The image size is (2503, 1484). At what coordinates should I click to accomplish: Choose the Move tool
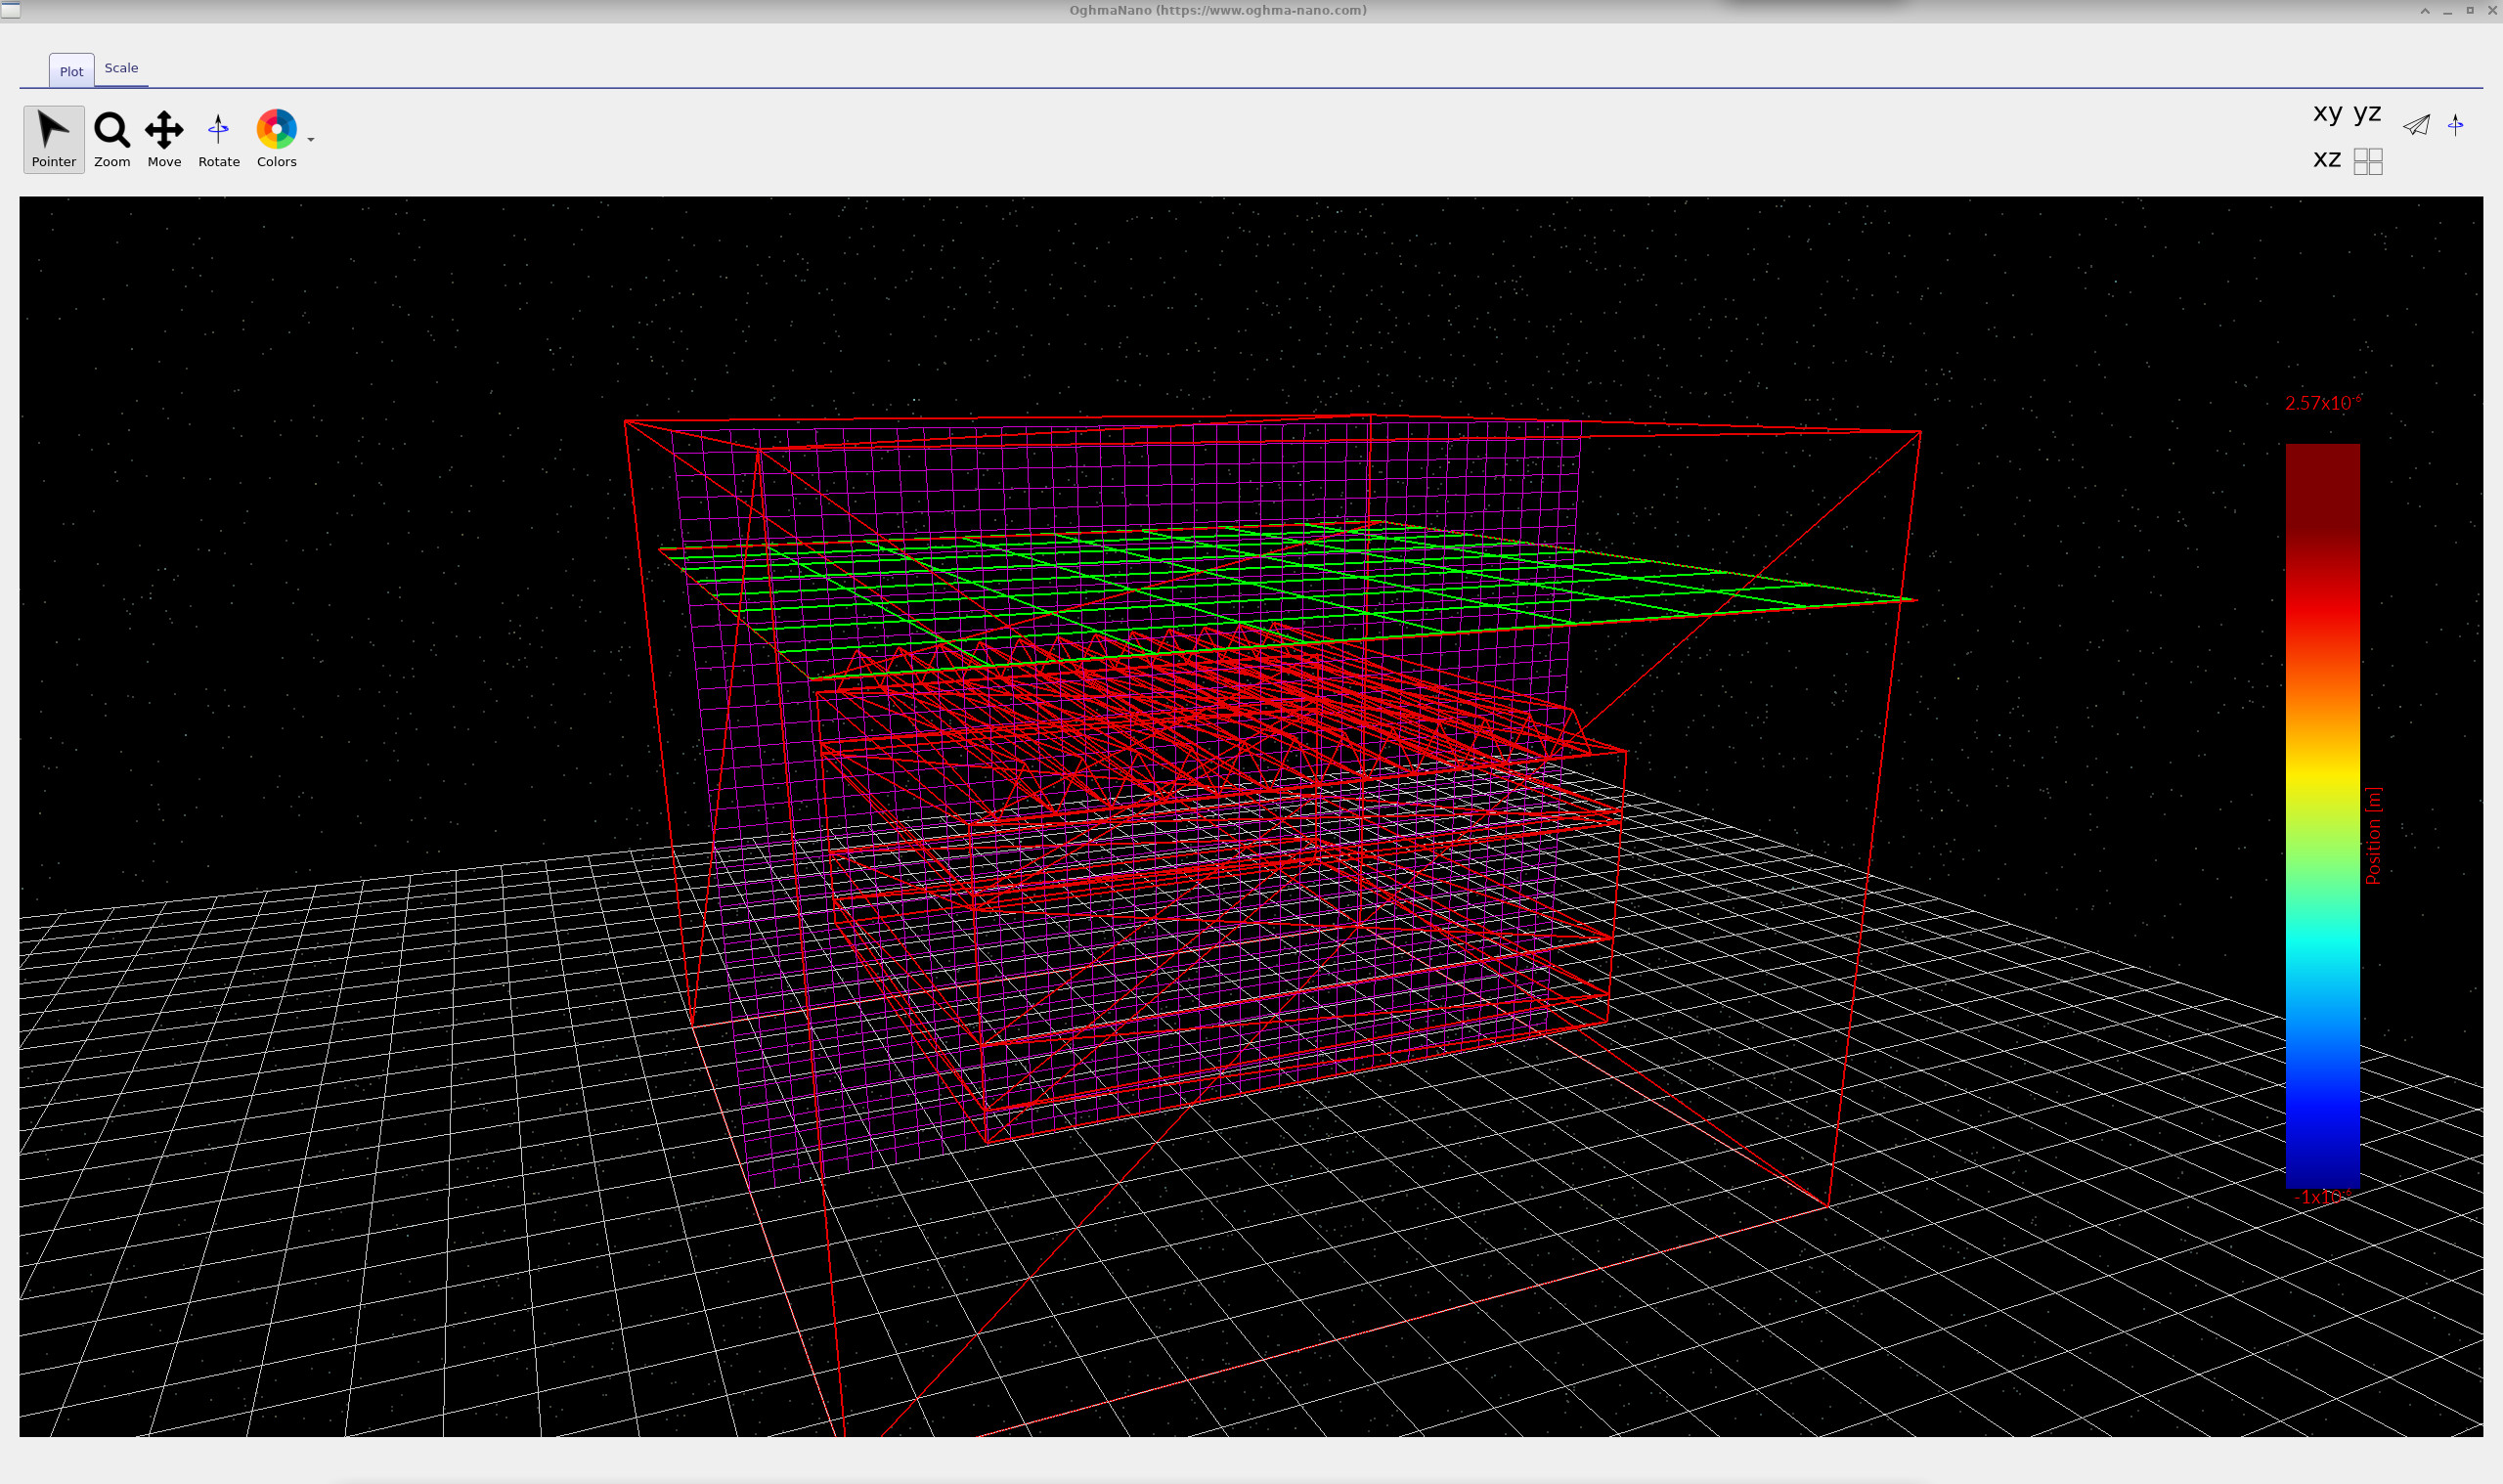pyautogui.click(x=164, y=139)
